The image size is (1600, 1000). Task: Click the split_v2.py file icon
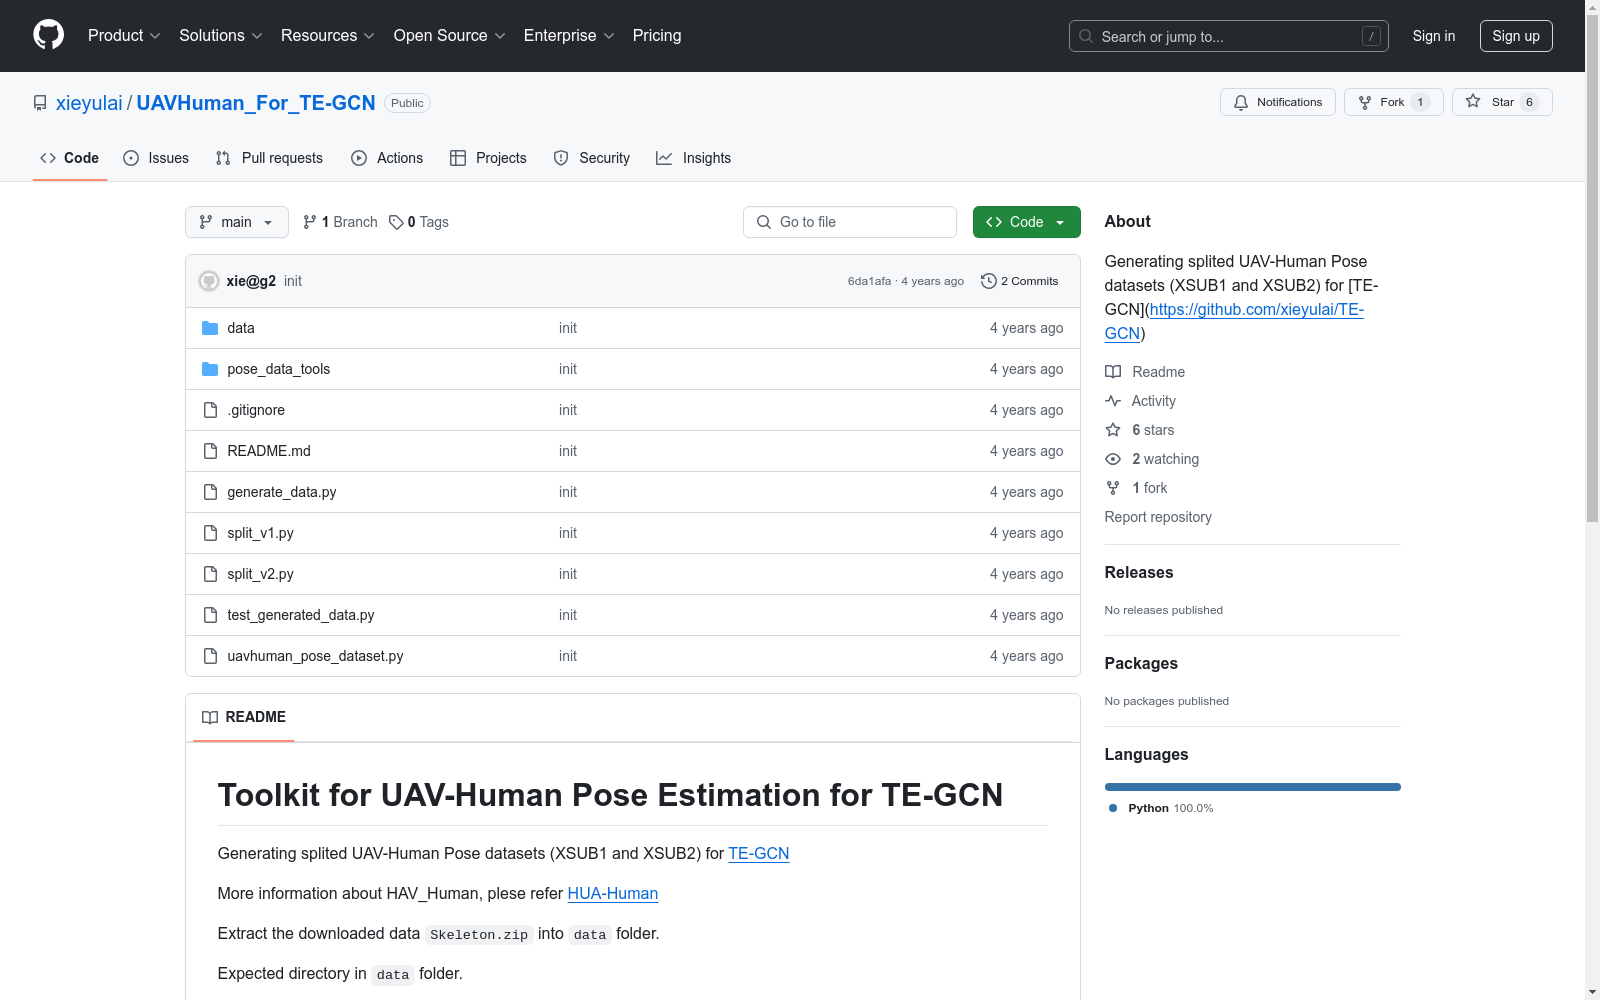point(210,574)
